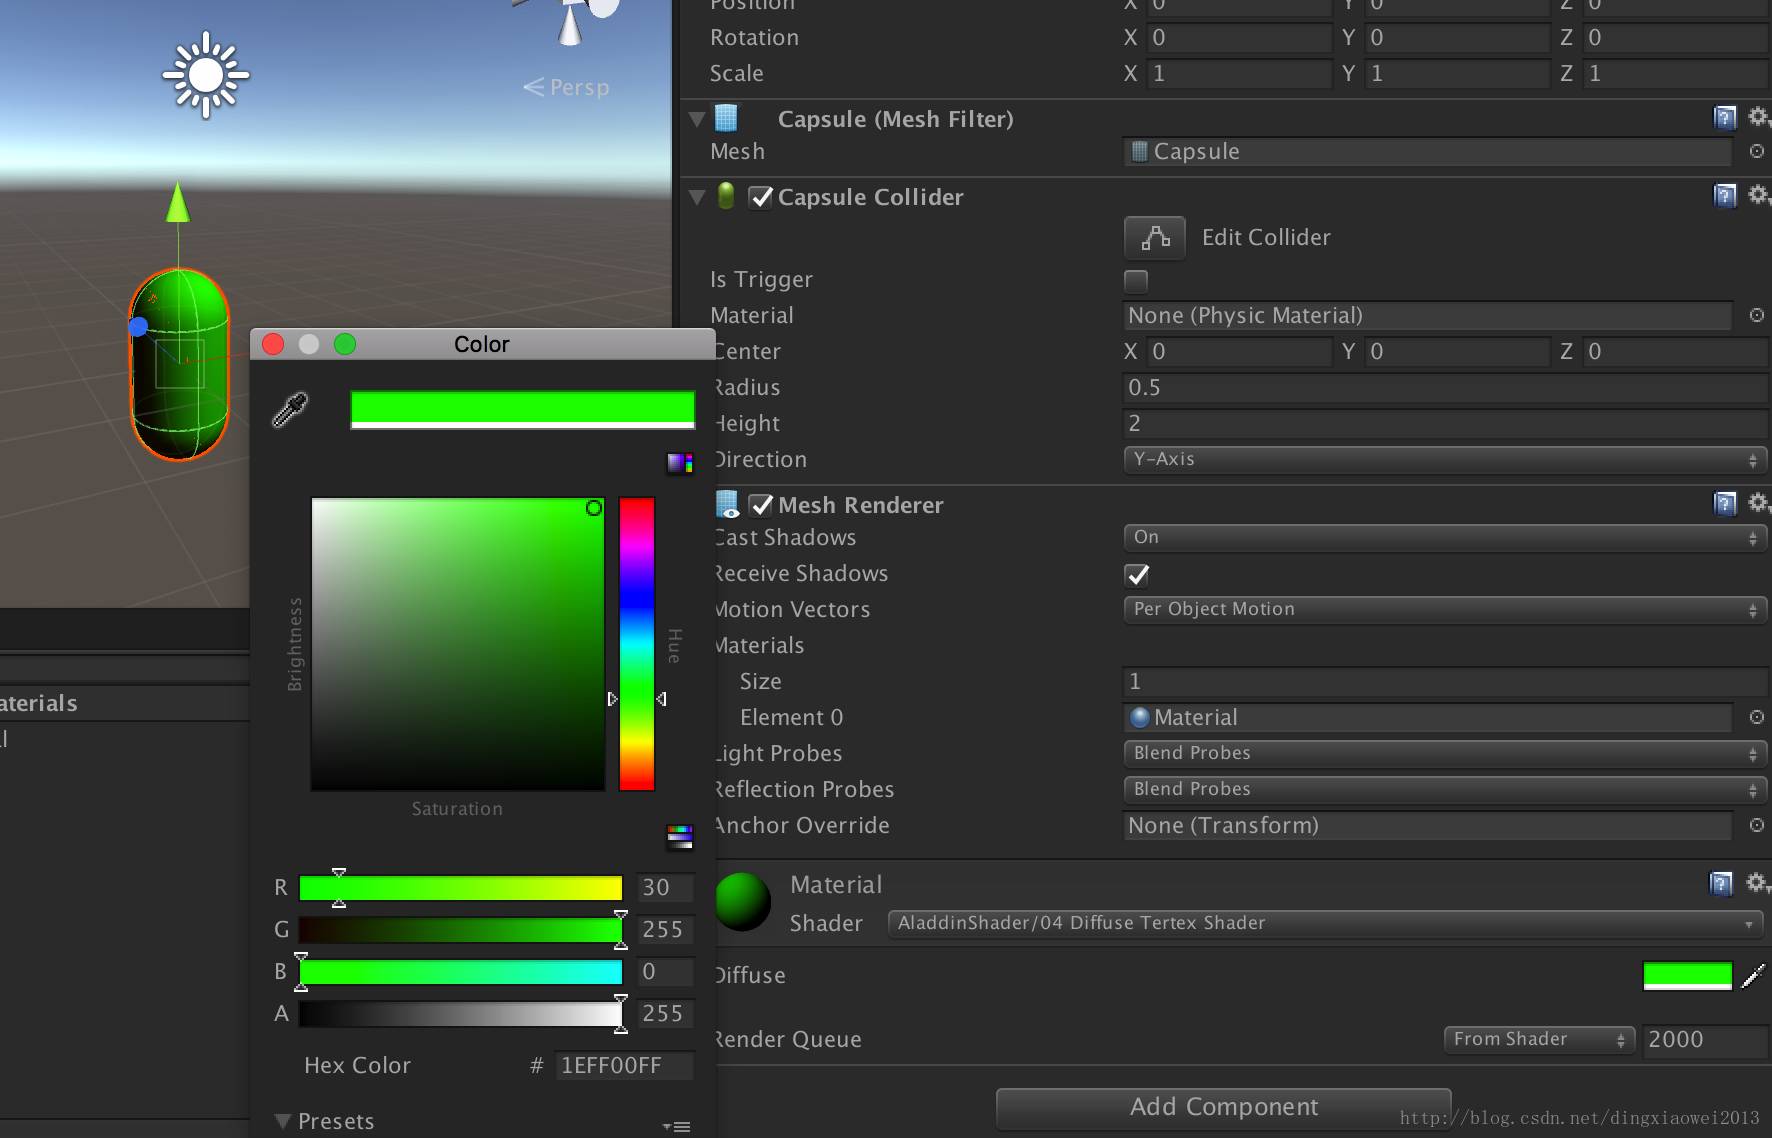Screen dimensions: 1772x1138
Task: Click the Diffuse color swatch
Action: [1687, 975]
